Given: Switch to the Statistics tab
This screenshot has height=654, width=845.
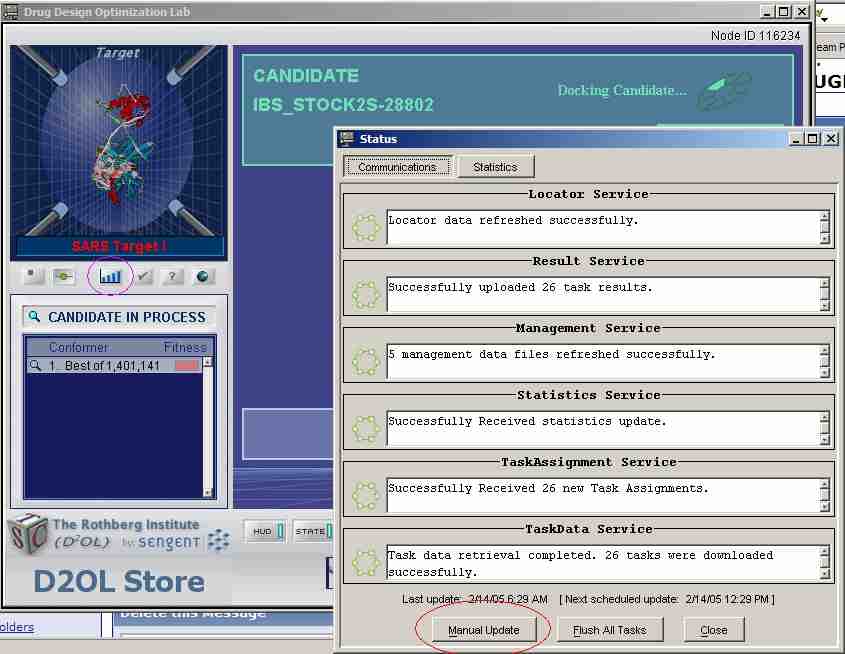Looking at the screenshot, I should pos(495,167).
